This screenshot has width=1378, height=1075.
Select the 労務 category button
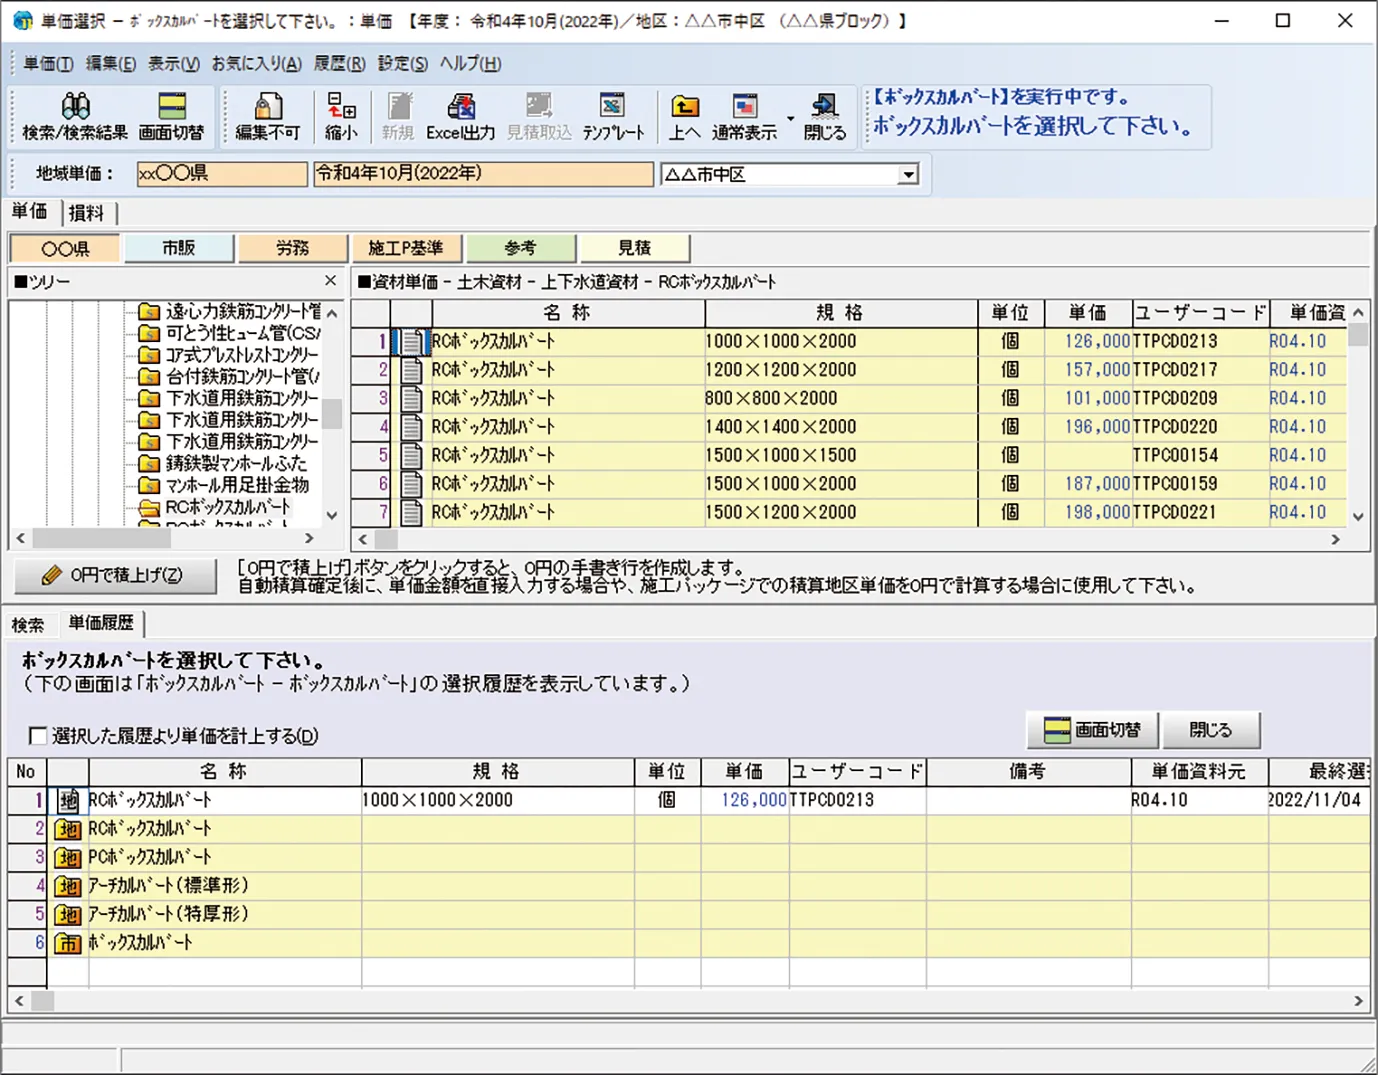coord(292,248)
